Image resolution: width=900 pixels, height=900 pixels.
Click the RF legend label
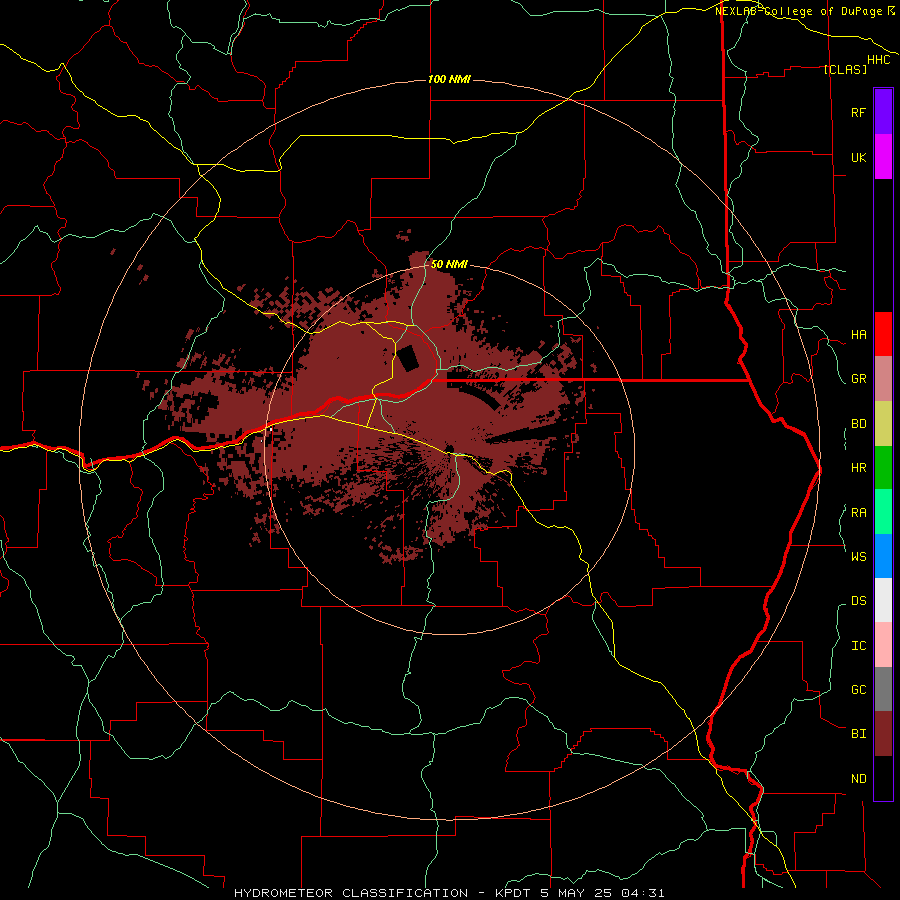point(858,112)
